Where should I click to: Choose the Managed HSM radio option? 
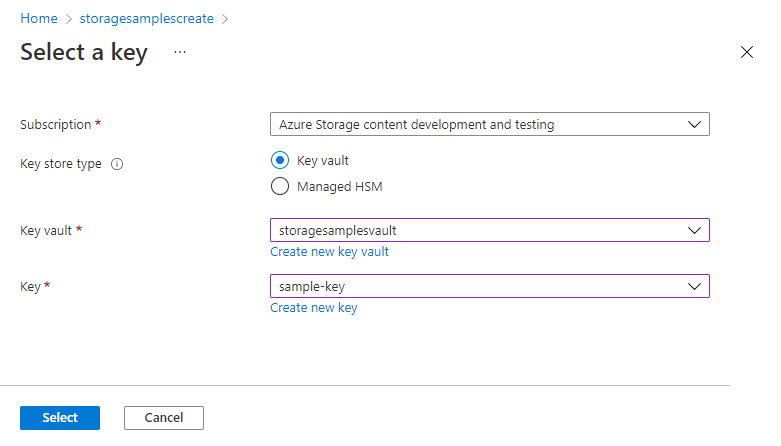(x=280, y=186)
